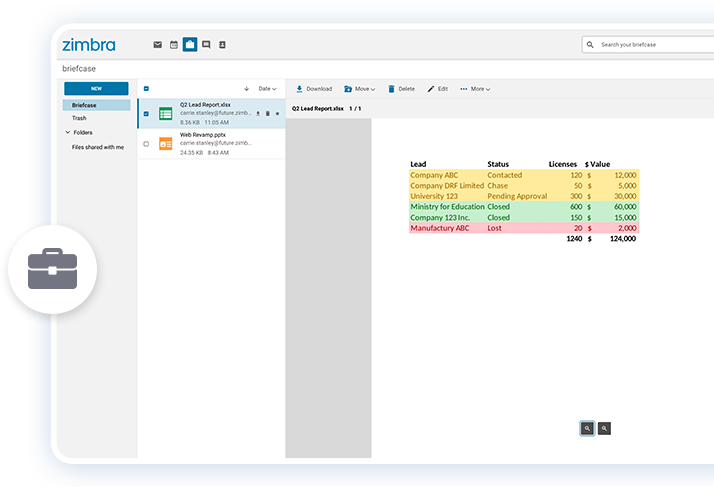Open the Chat icon in top navigation
Screen dimensions: 714x487
tap(206, 45)
